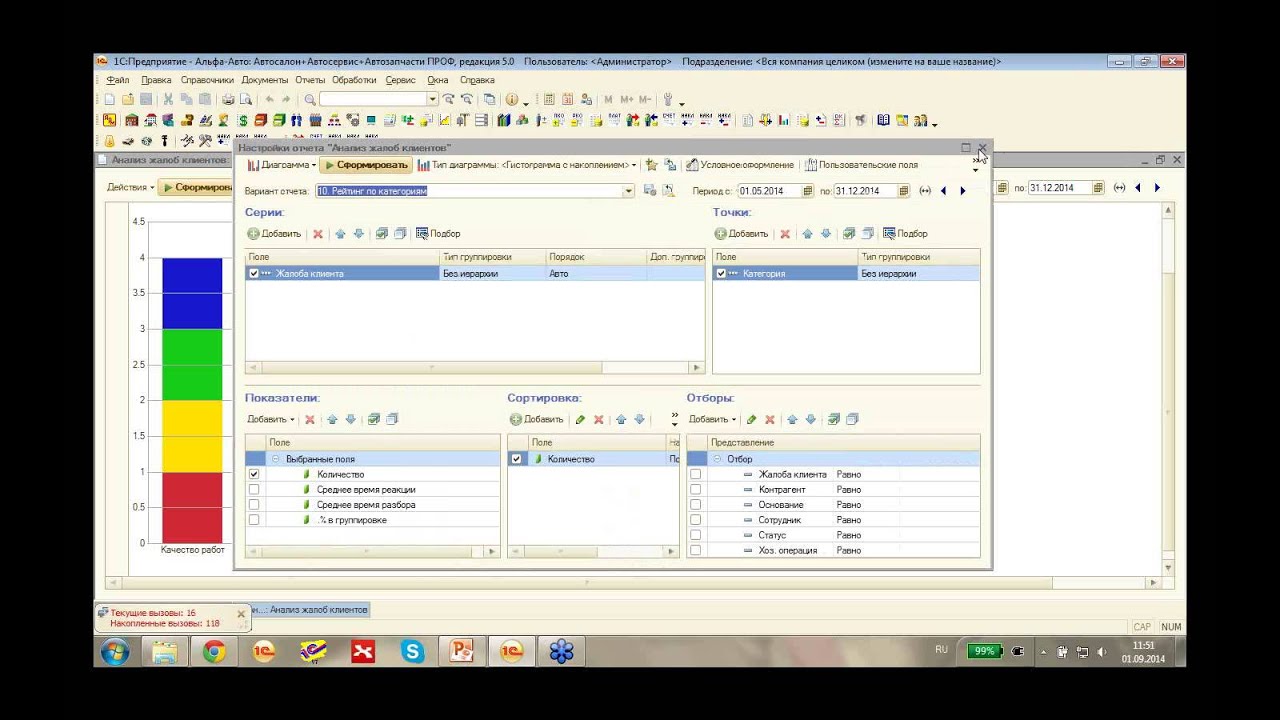Add a new field in Серии
1280x720 pixels.
274,234
